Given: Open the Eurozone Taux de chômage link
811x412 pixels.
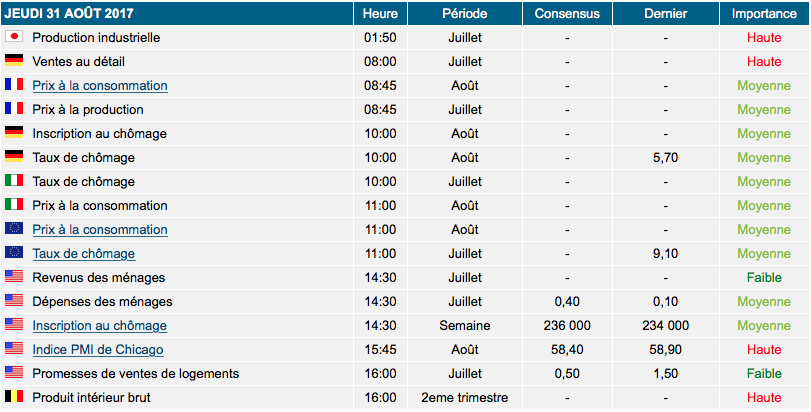Looking at the screenshot, I should click(84, 254).
